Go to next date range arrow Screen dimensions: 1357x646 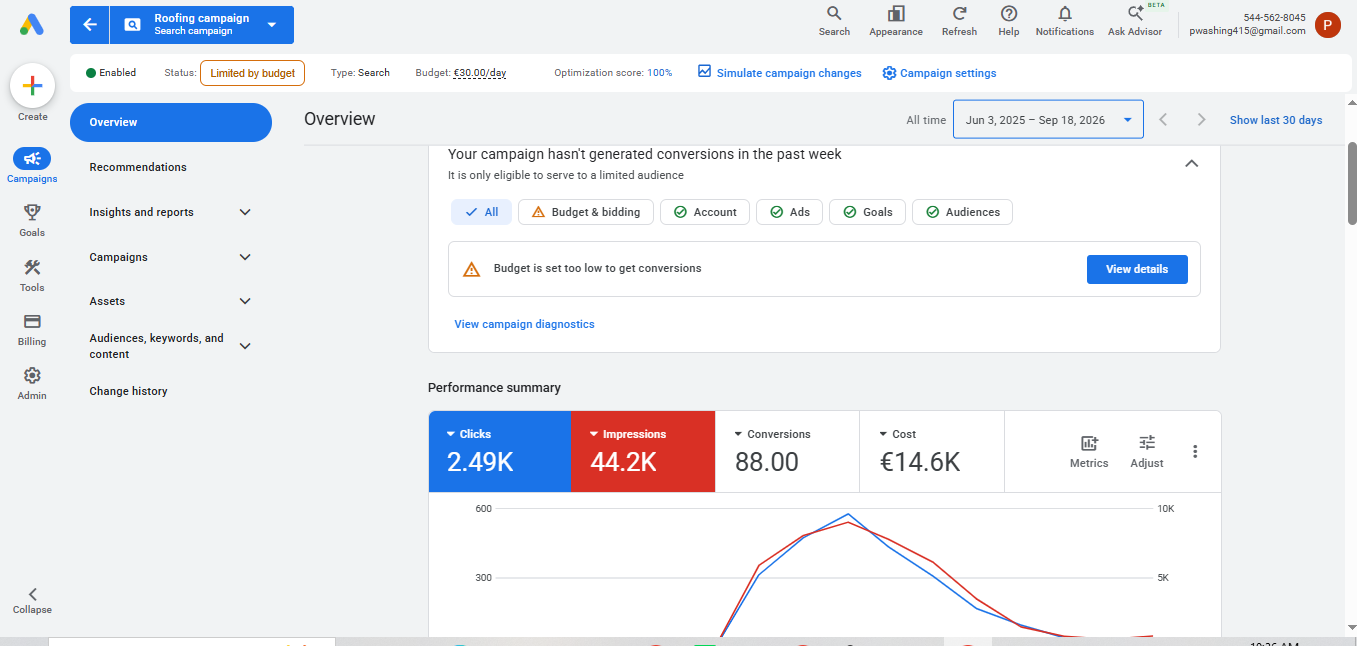pyautogui.click(x=1202, y=120)
